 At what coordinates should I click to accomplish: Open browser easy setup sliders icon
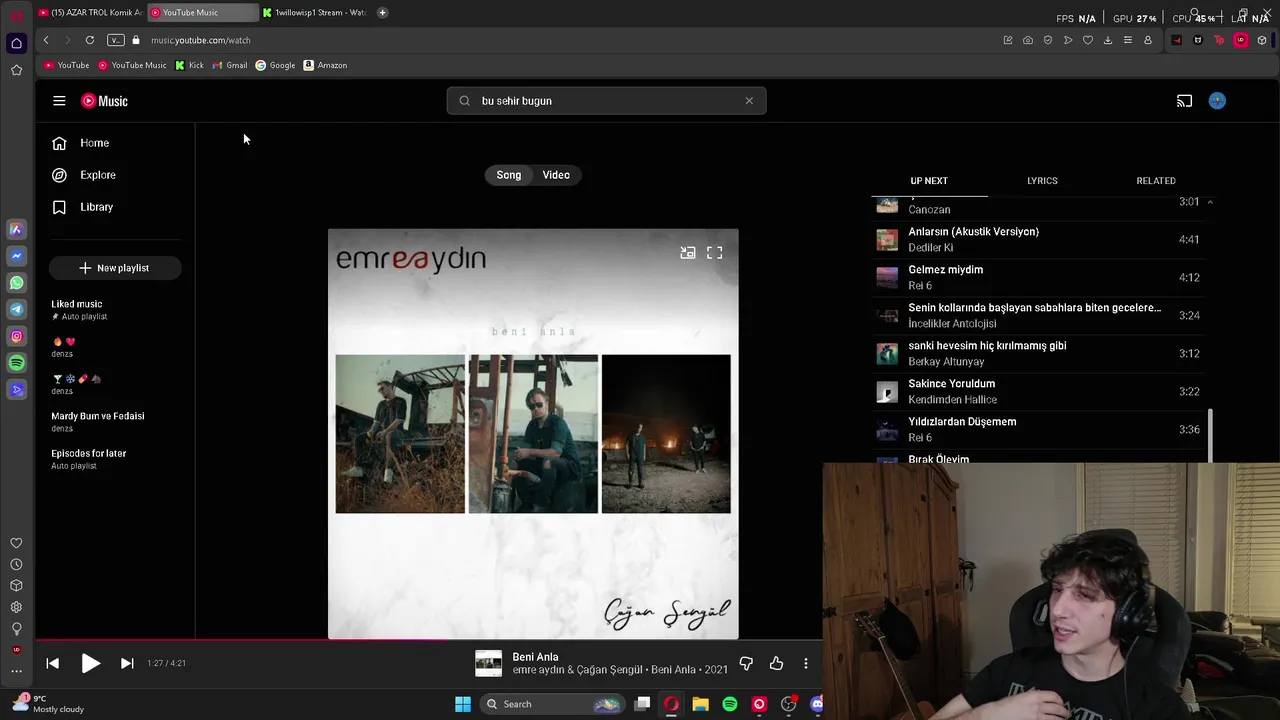[x=1128, y=40]
